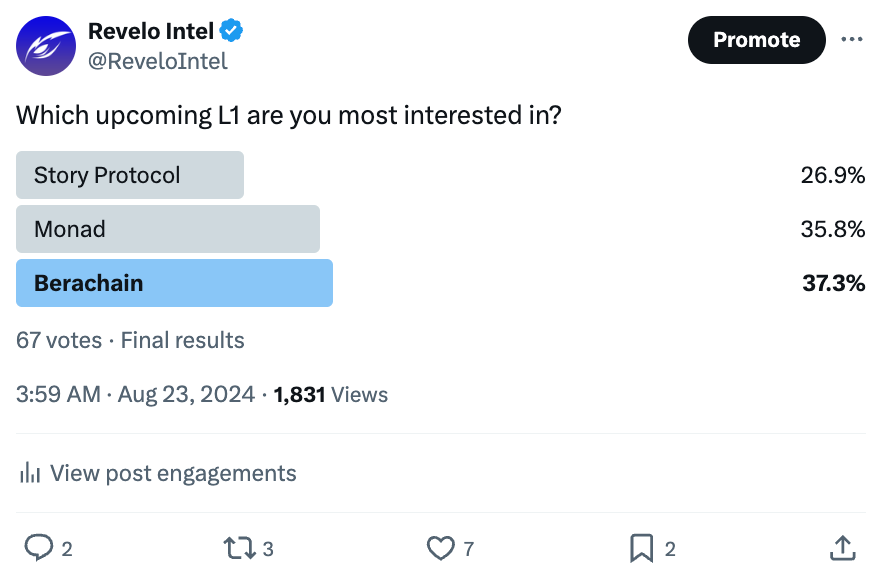Click the bar chart engagements icon
Screen dimensions: 884x578
30,473
